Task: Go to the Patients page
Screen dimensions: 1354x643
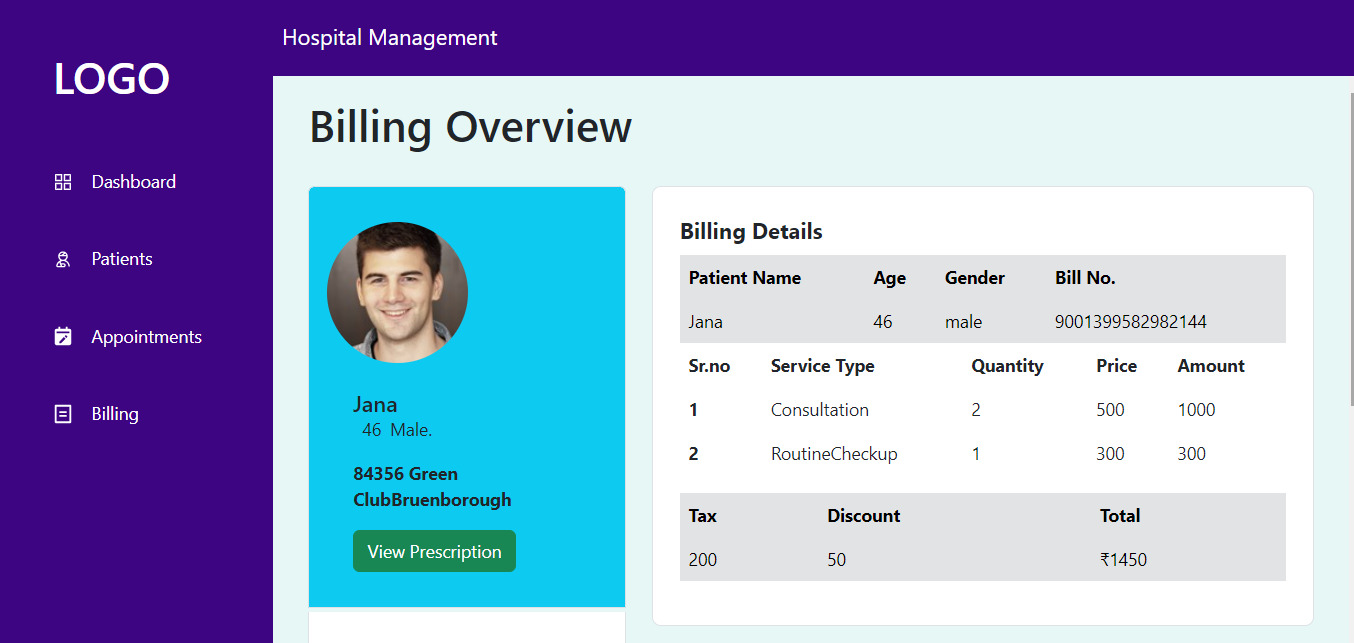Action: 122,259
